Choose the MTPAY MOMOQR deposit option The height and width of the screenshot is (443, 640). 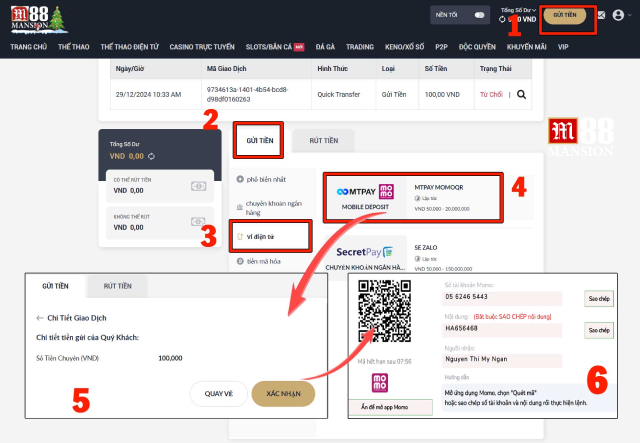tap(413, 198)
